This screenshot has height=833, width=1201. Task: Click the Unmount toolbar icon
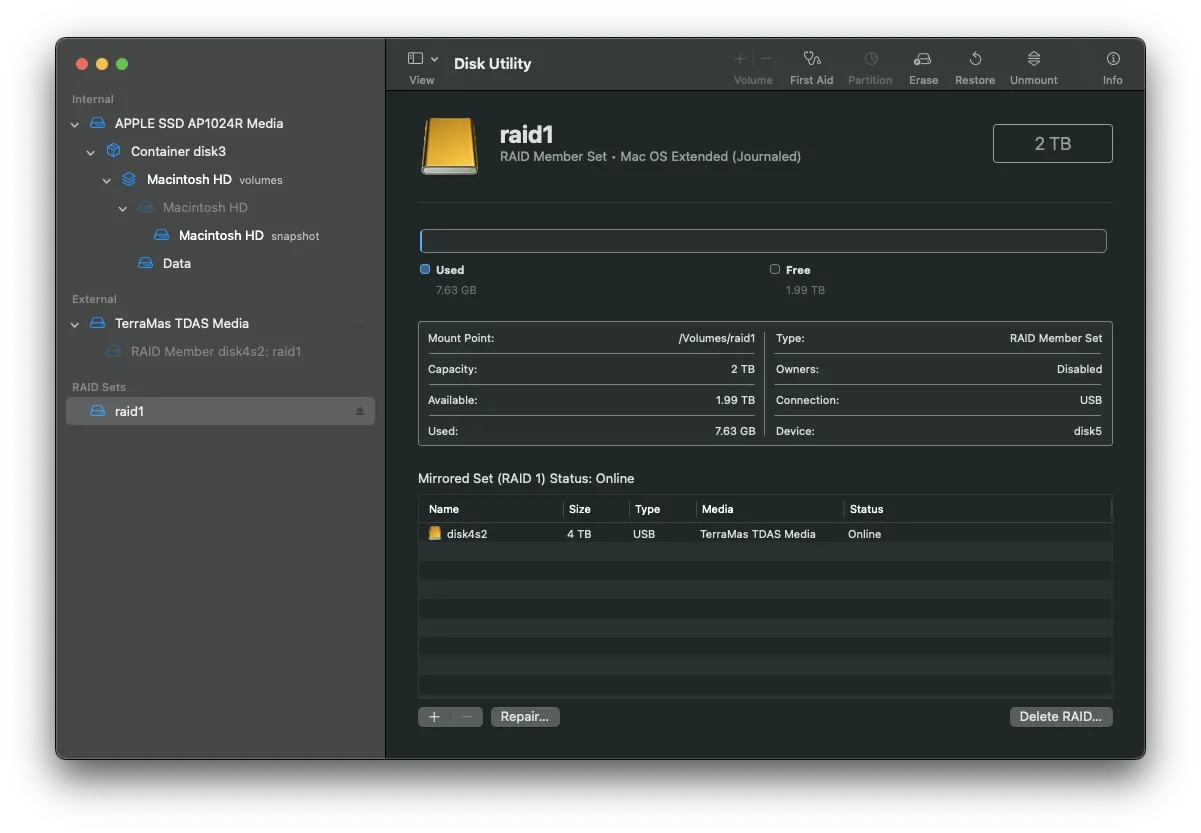tap(1034, 59)
